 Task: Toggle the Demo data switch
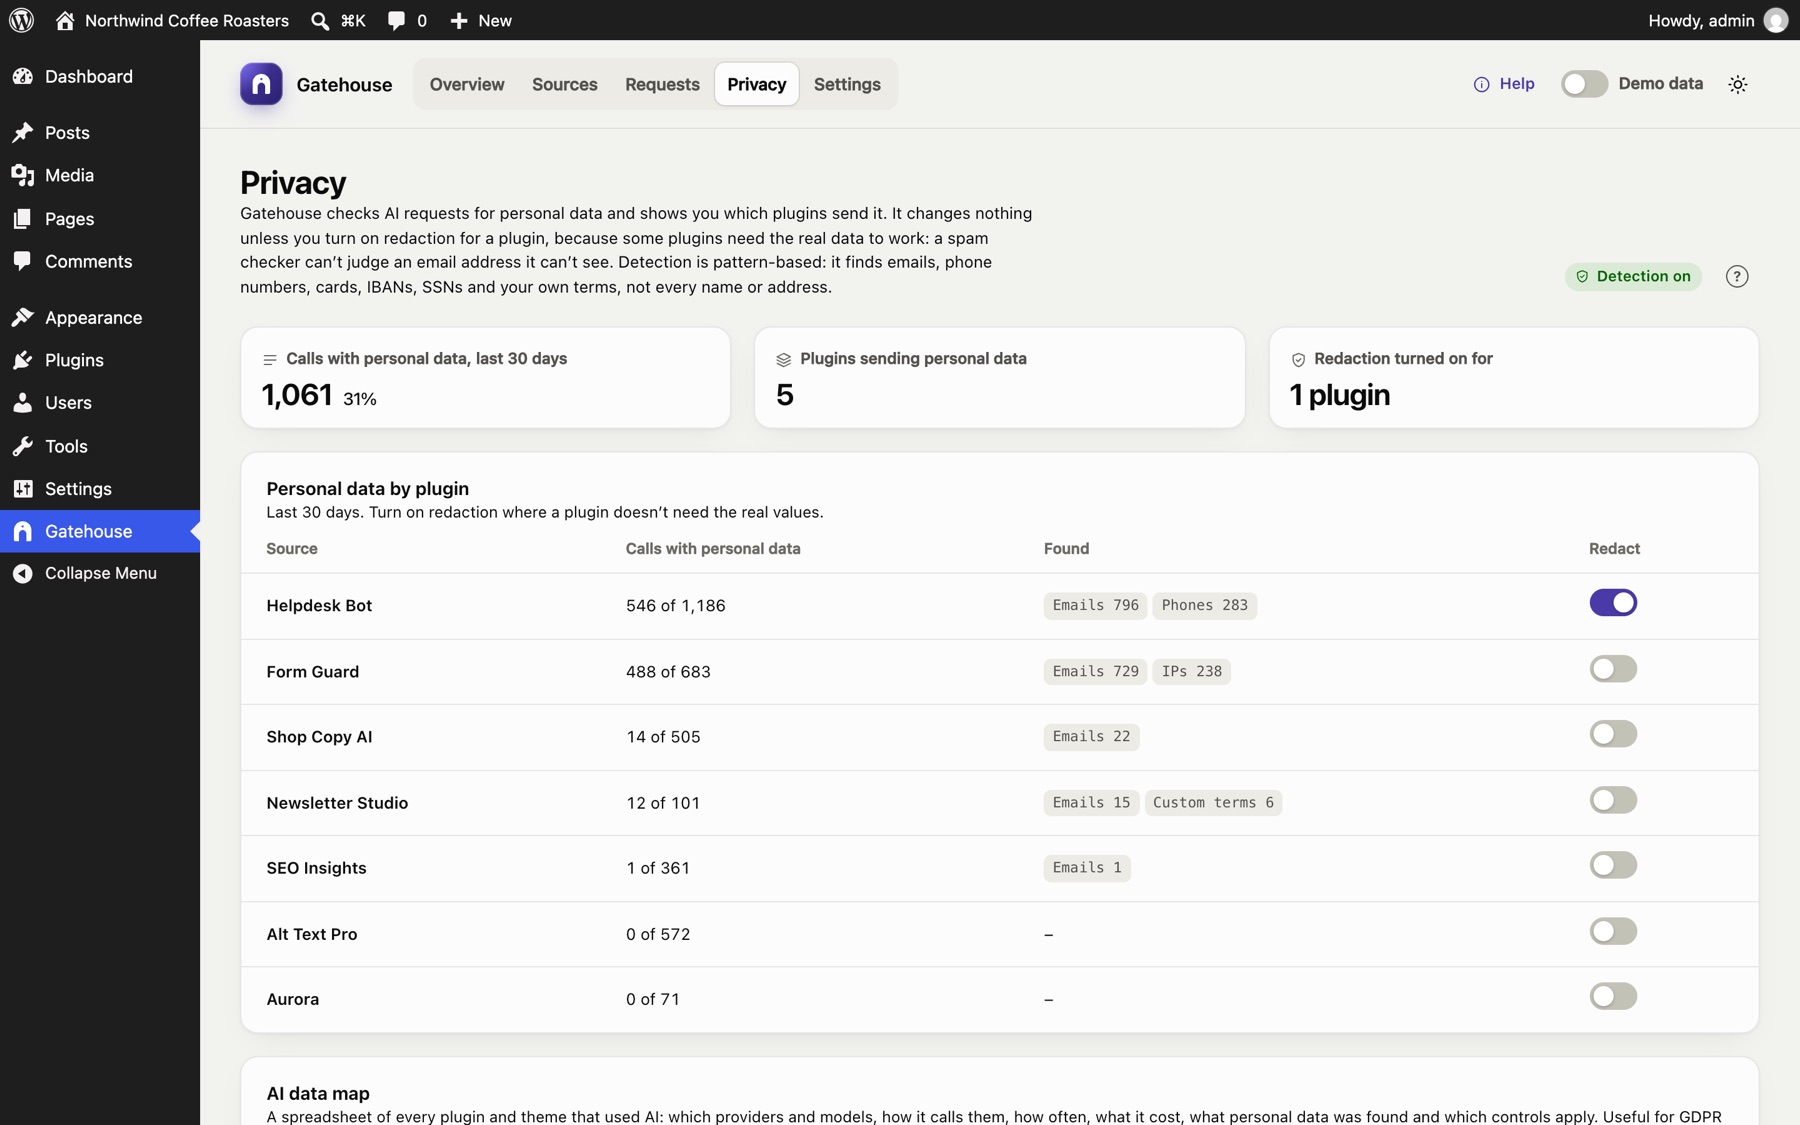coord(1584,84)
